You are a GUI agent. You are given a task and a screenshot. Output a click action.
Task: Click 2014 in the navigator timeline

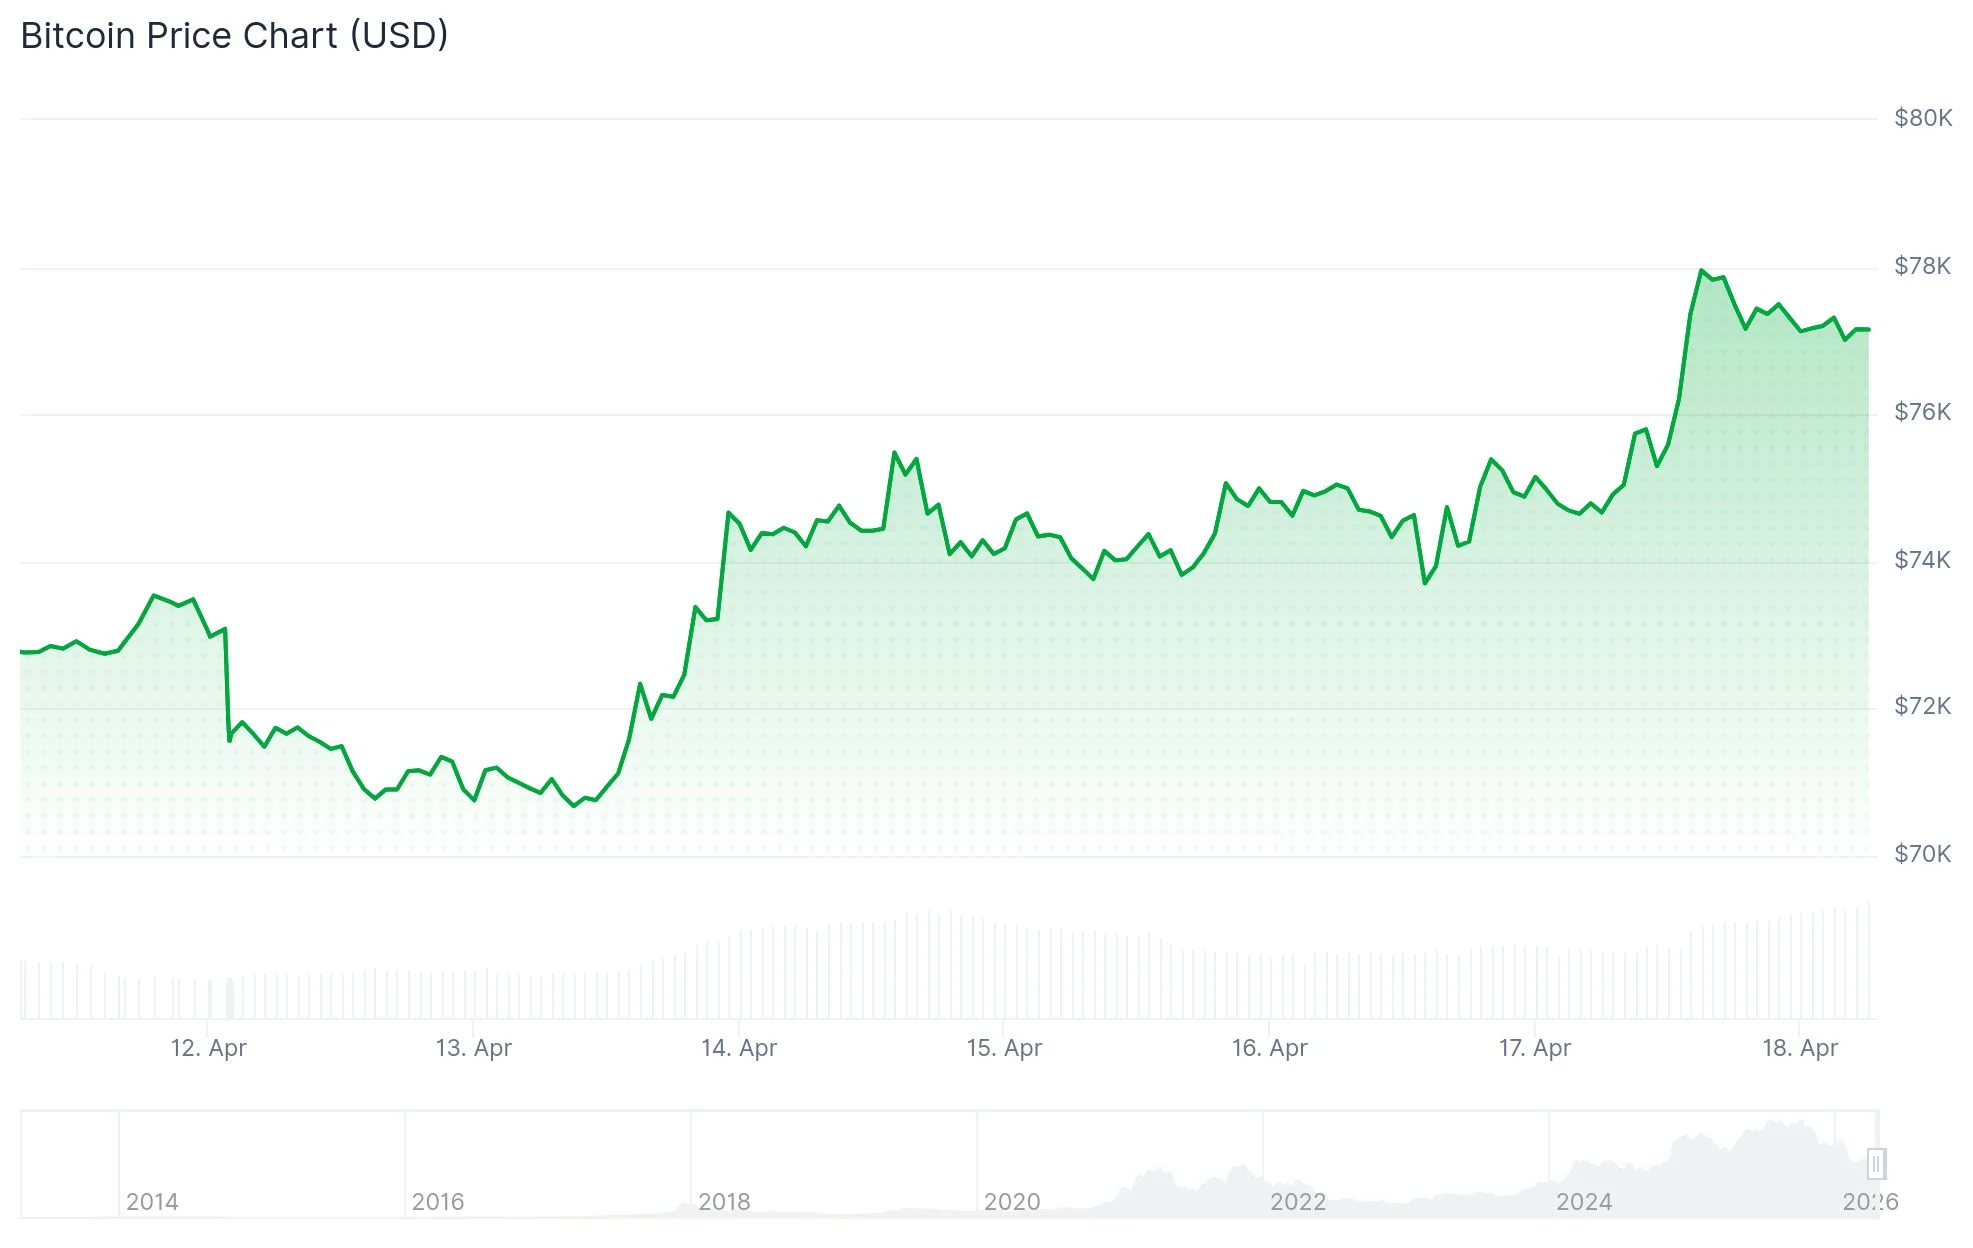pos(152,1202)
